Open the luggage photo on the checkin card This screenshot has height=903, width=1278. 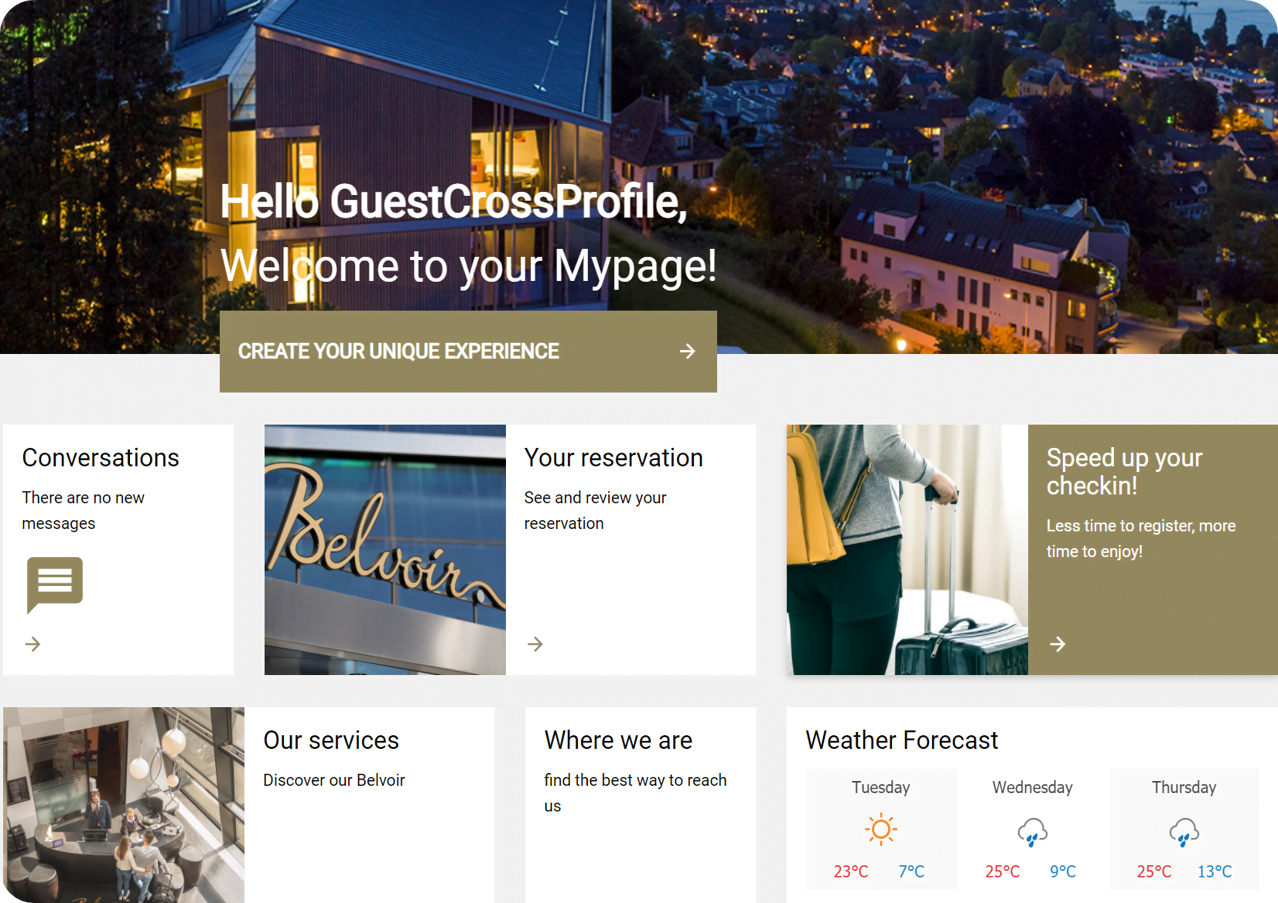[907, 550]
